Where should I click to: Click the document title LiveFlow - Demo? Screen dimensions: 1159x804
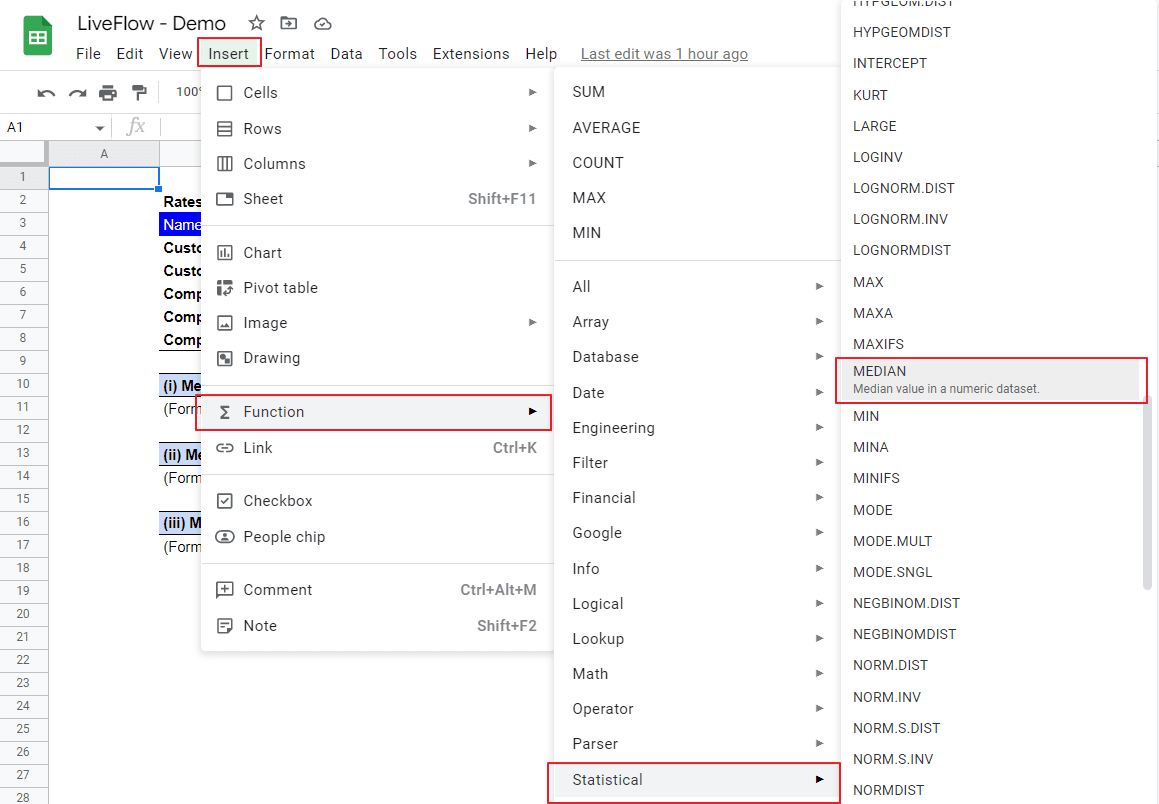(x=152, y=23)
